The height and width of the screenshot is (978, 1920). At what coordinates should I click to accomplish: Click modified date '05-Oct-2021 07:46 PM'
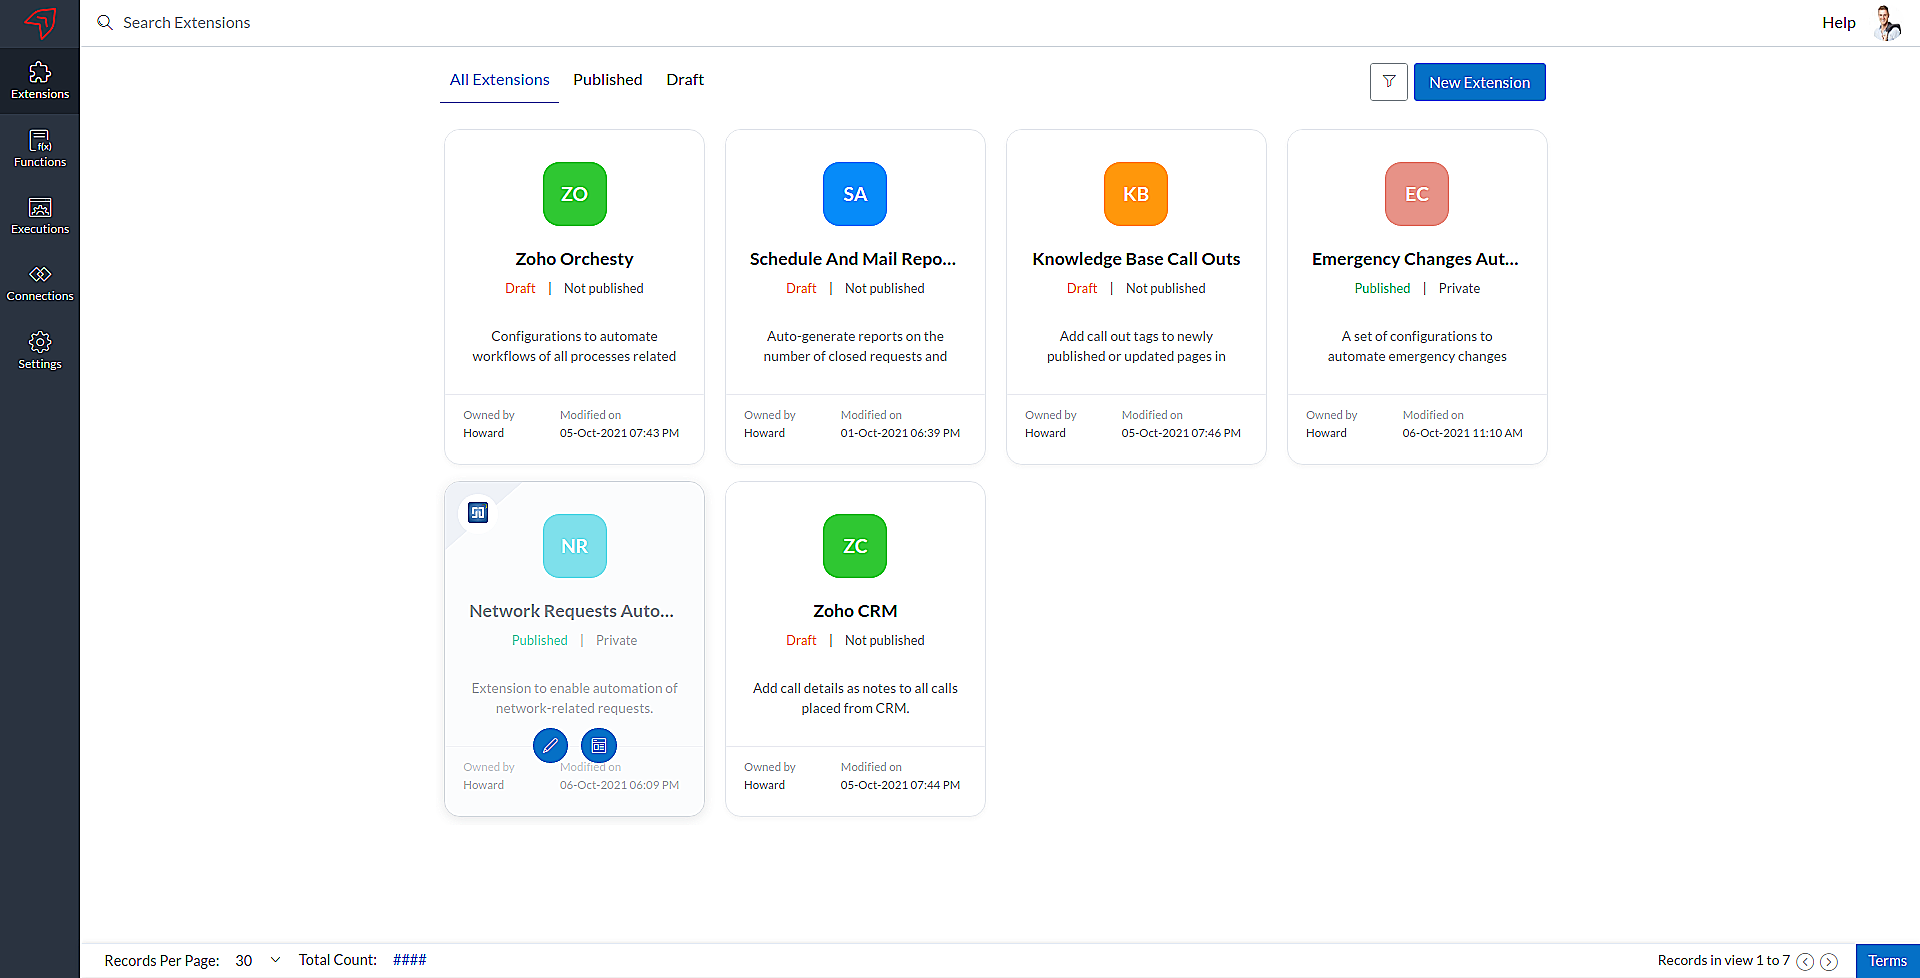pos(1181,434)
